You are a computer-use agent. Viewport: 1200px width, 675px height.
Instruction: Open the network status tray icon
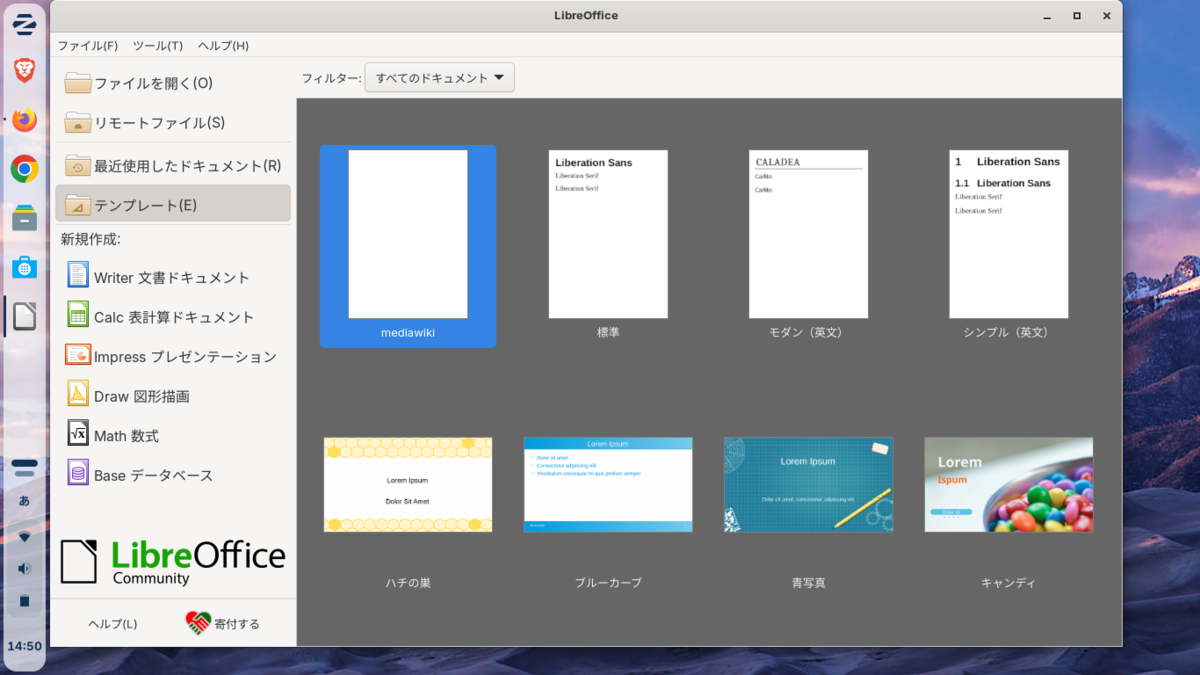coord(25,536)
